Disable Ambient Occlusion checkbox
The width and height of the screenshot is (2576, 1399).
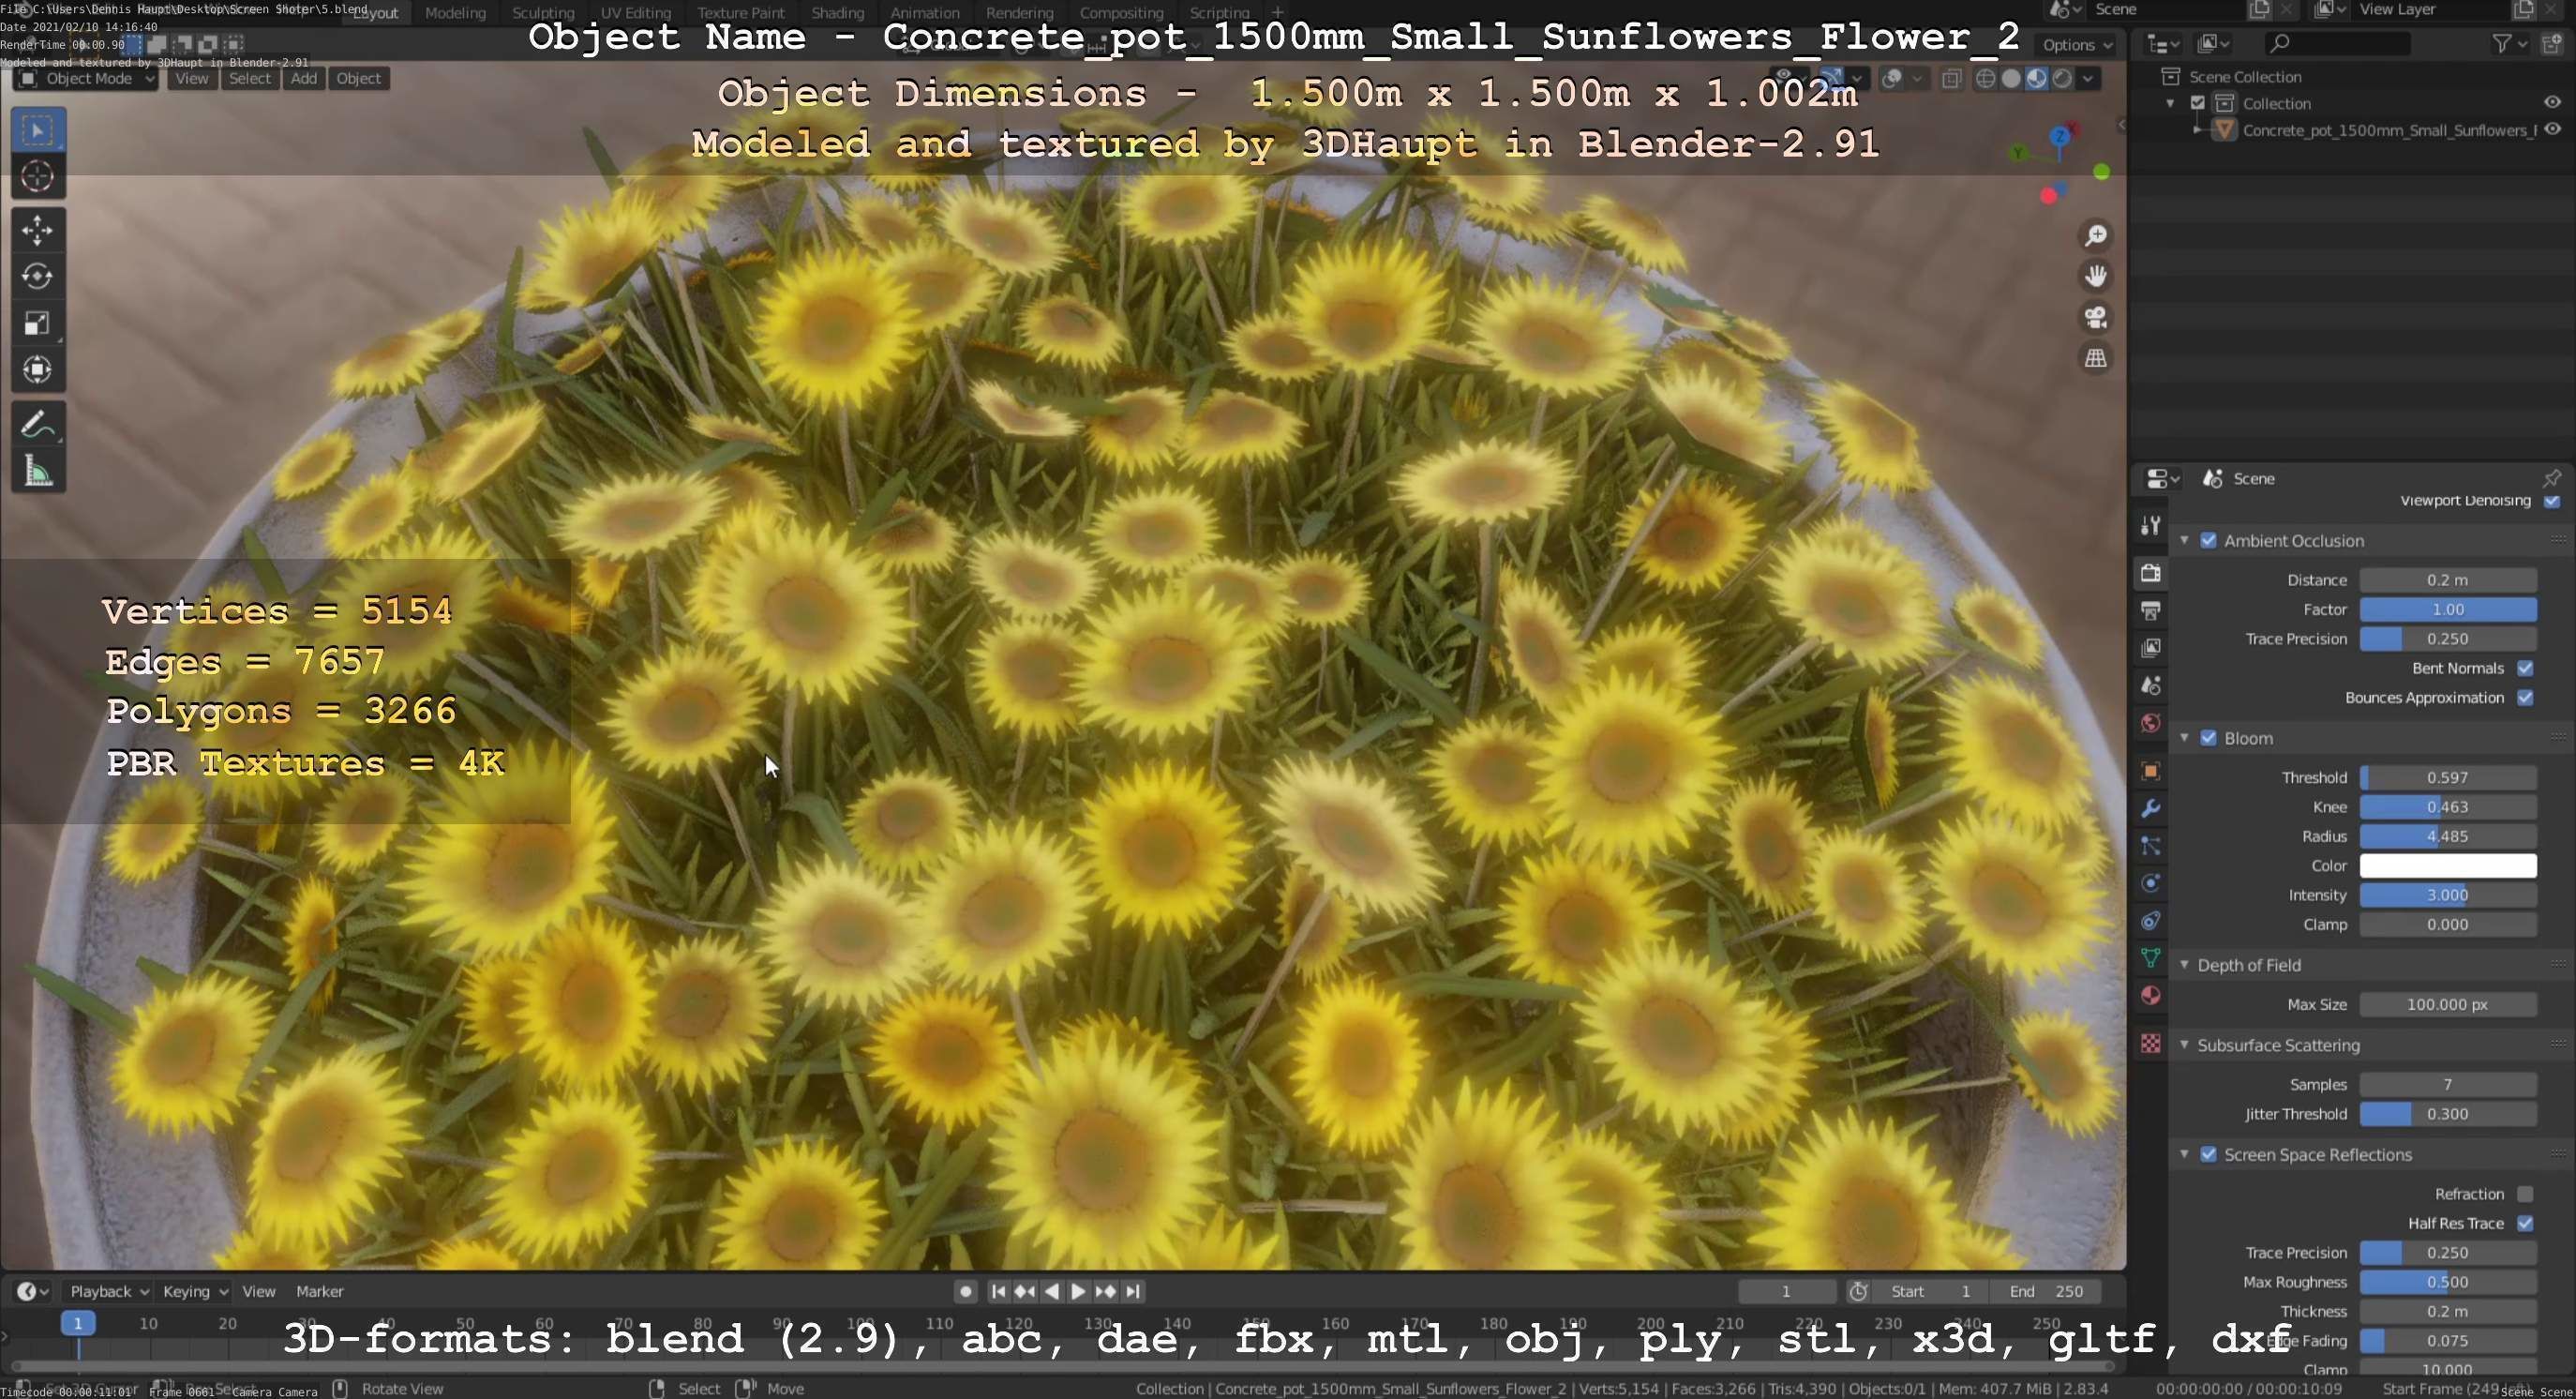pos(2208,540)
